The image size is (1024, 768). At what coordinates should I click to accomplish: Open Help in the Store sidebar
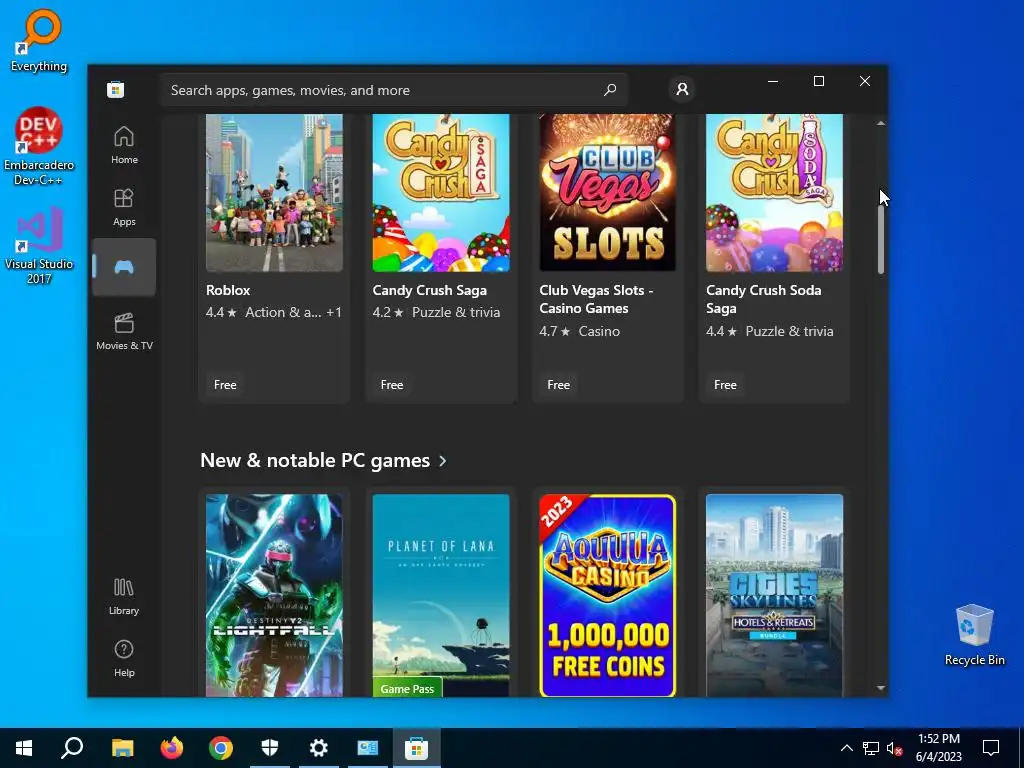click(124, 658)
